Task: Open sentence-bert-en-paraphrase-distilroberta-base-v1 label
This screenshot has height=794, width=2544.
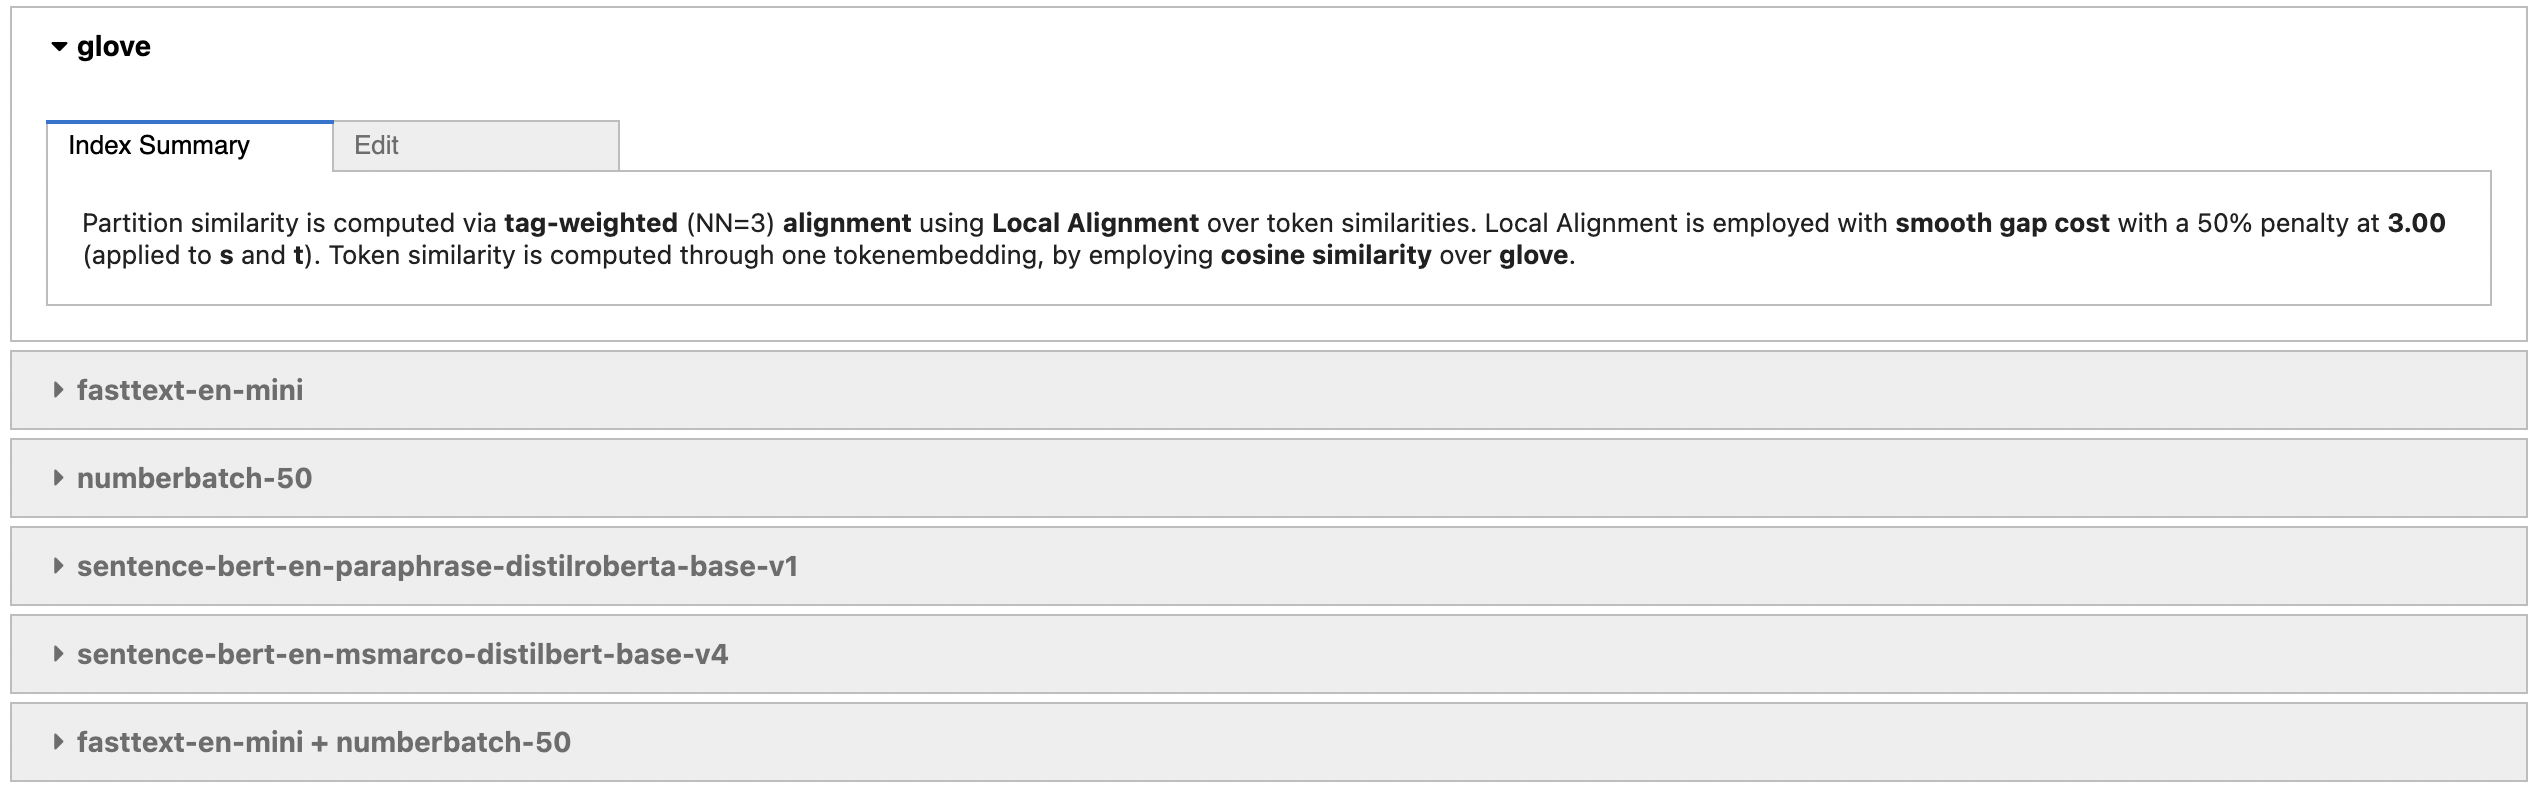Action: 438,566
